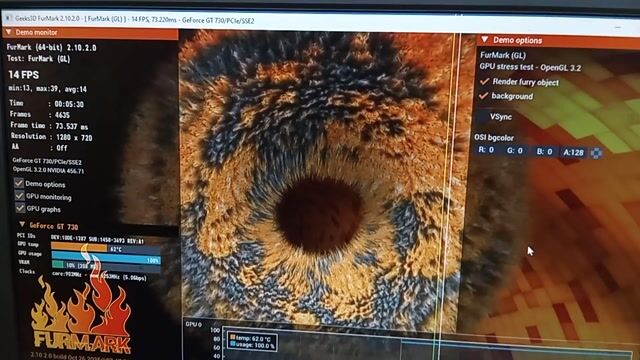The height and width of the screenshot is (360, 640).
Task: Click the R: 0 color field
Action: 486,150
